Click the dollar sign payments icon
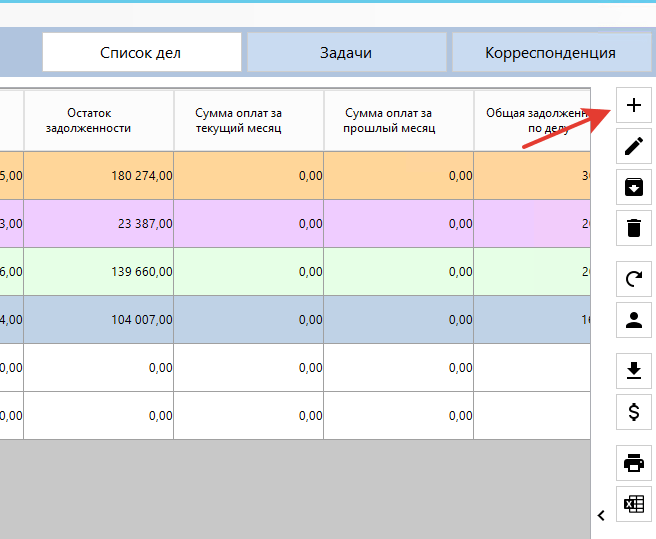 [x=634, y=412]
